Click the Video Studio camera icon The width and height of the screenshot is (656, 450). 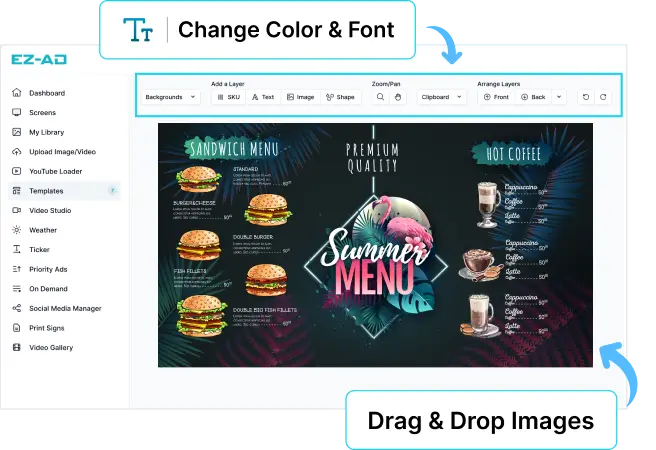coord(17,210)
